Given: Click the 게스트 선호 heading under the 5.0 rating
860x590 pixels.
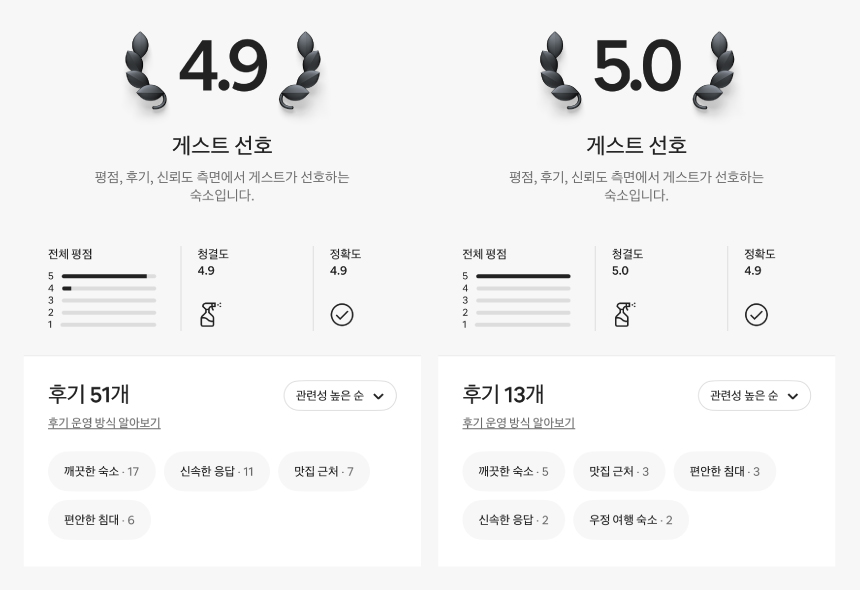Looking at the screenshot, I should (636, 145).
